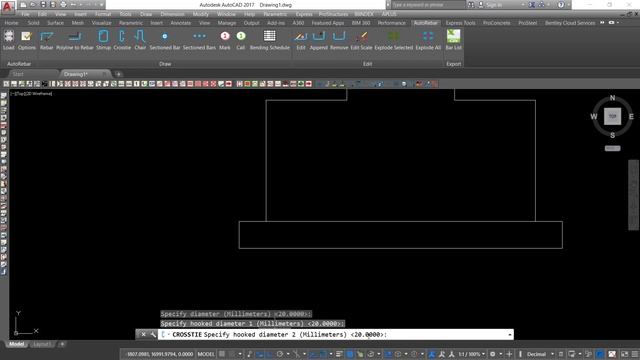
Task: Select the Rebar draw tool
Action: click(x=47, y=40)
